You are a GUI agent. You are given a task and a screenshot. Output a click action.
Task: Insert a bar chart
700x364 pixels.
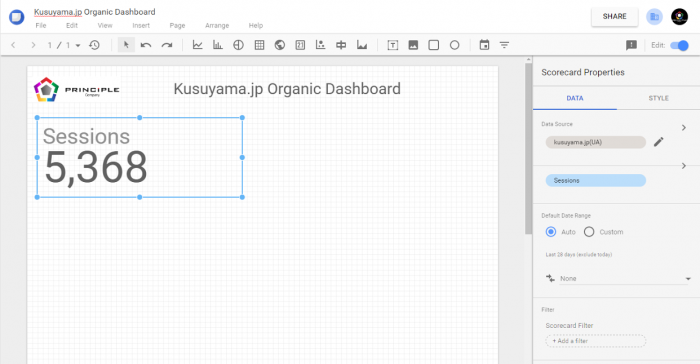[218, 45]
